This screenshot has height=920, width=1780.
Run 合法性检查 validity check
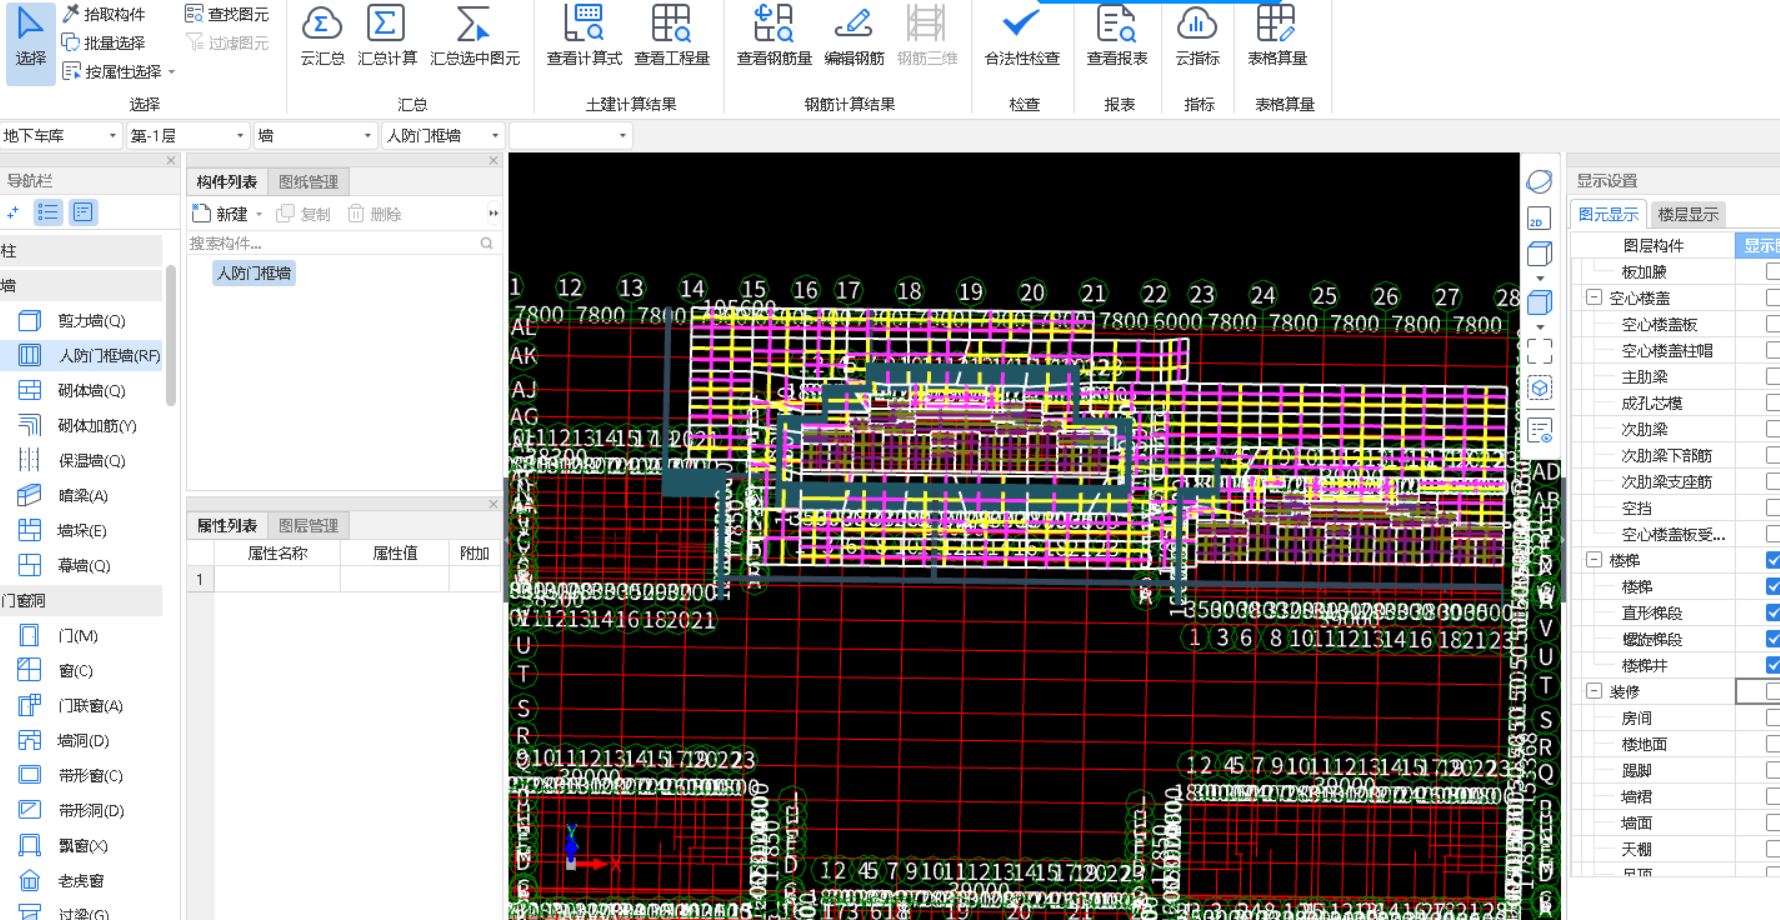pyautogui.click(x=1022, y=37)
